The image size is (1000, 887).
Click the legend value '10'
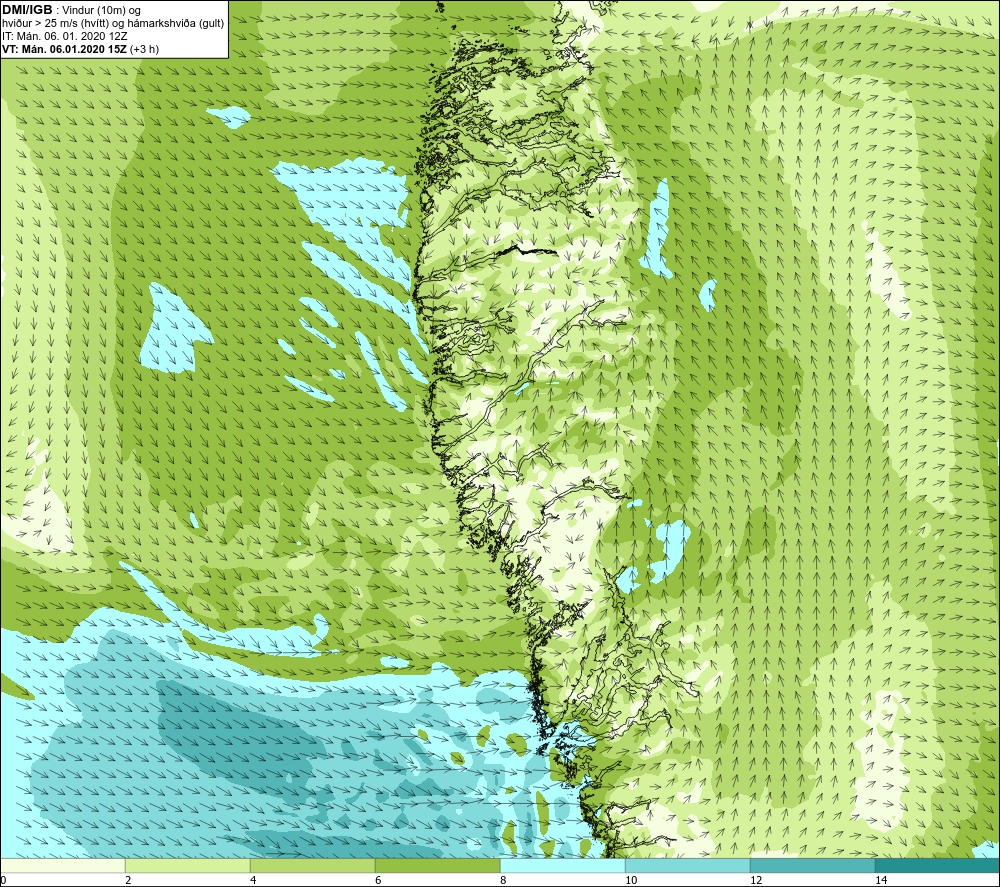[631, 880]
